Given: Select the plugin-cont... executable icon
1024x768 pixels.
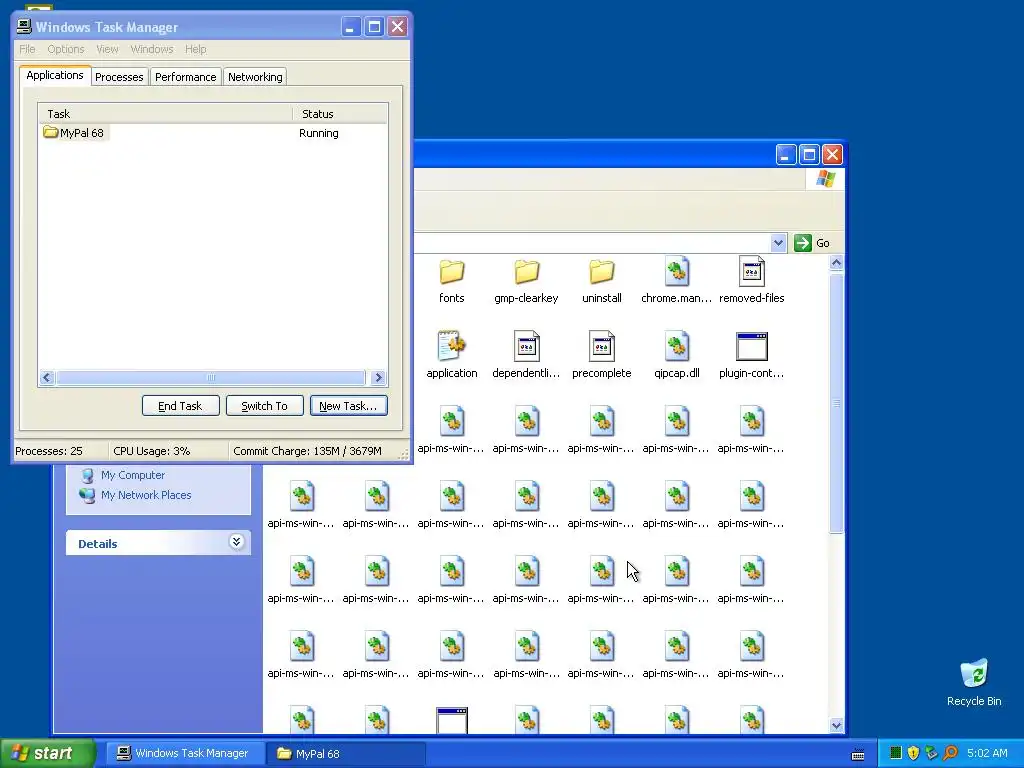Looking at the screenshot, I should click(752, 346).
